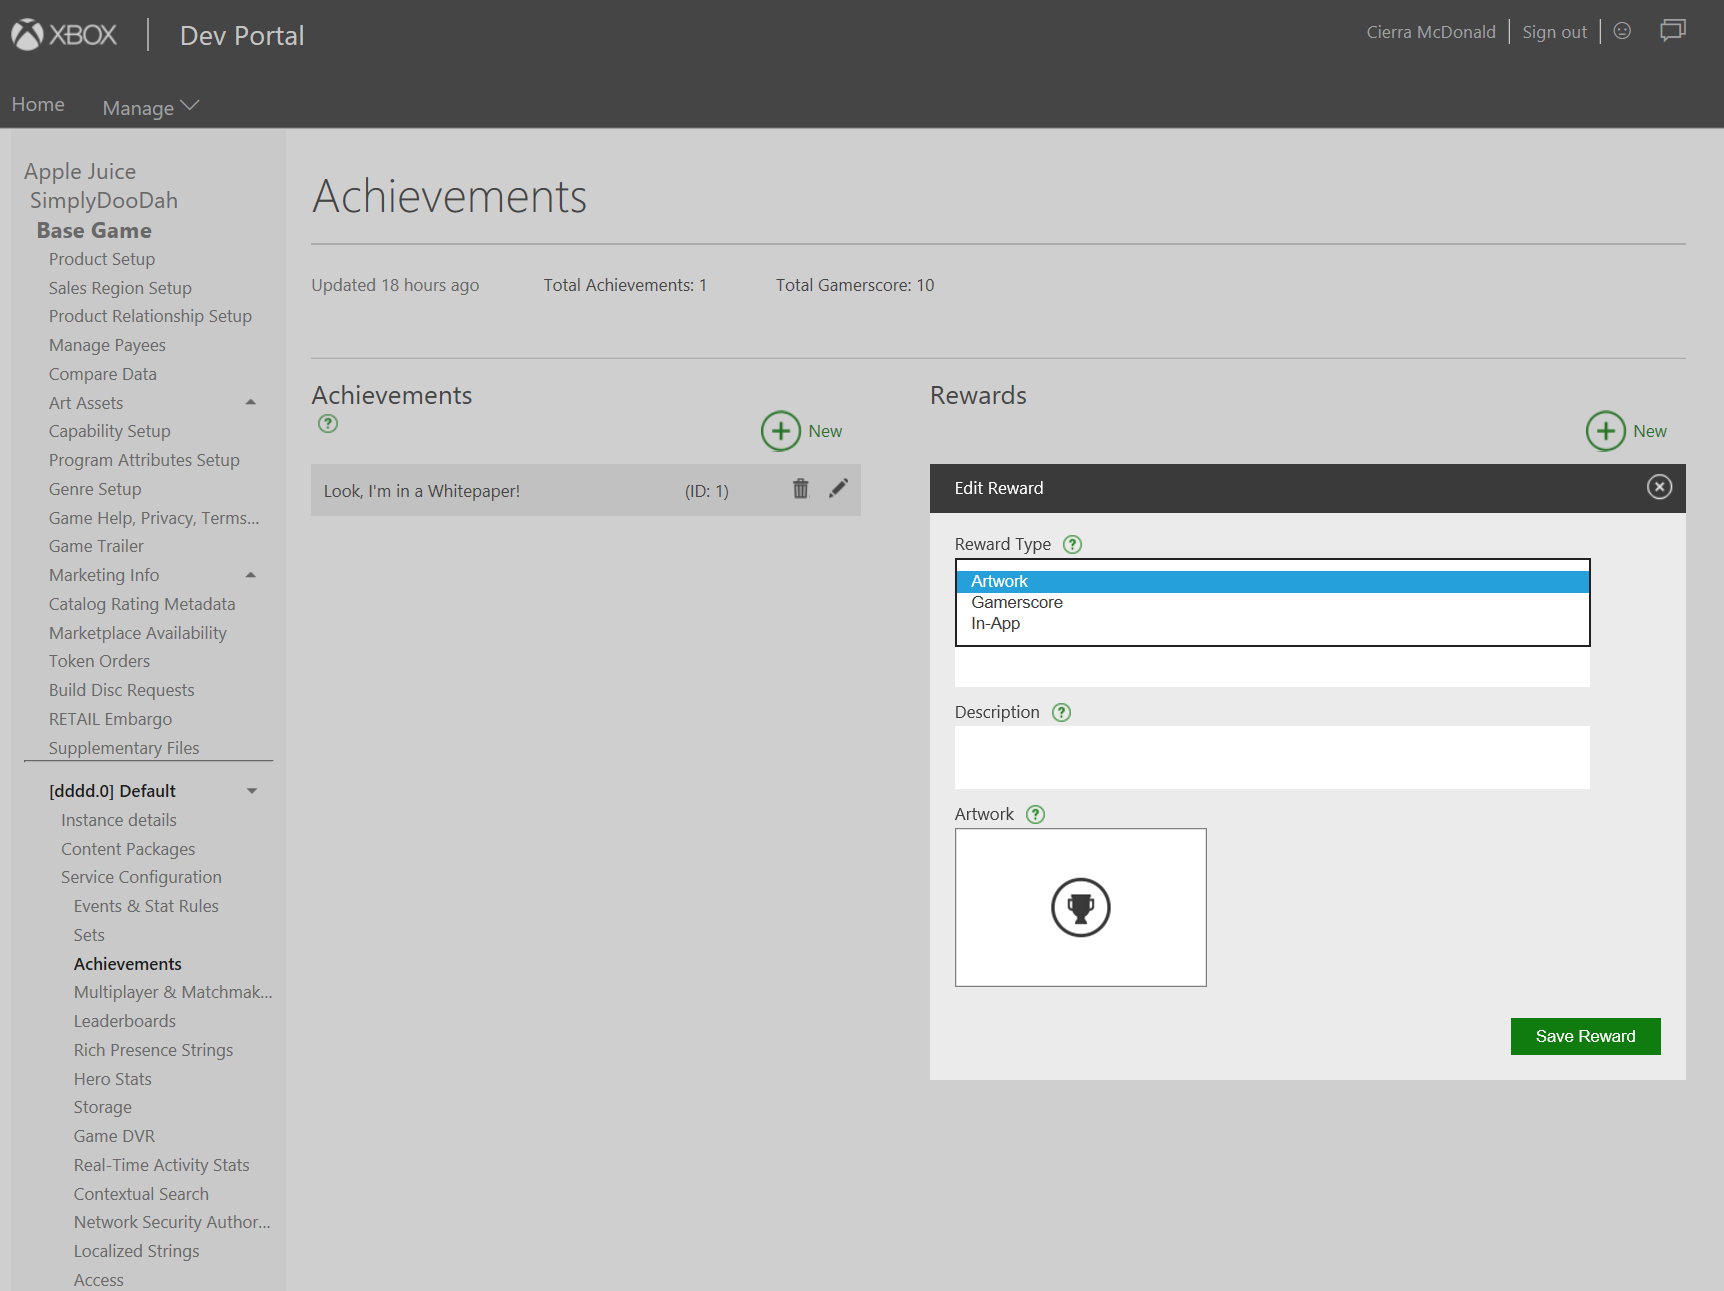Click the Xbox logo icon
The height and width of the screenshot is (1291, 1724).
[27, 35]
